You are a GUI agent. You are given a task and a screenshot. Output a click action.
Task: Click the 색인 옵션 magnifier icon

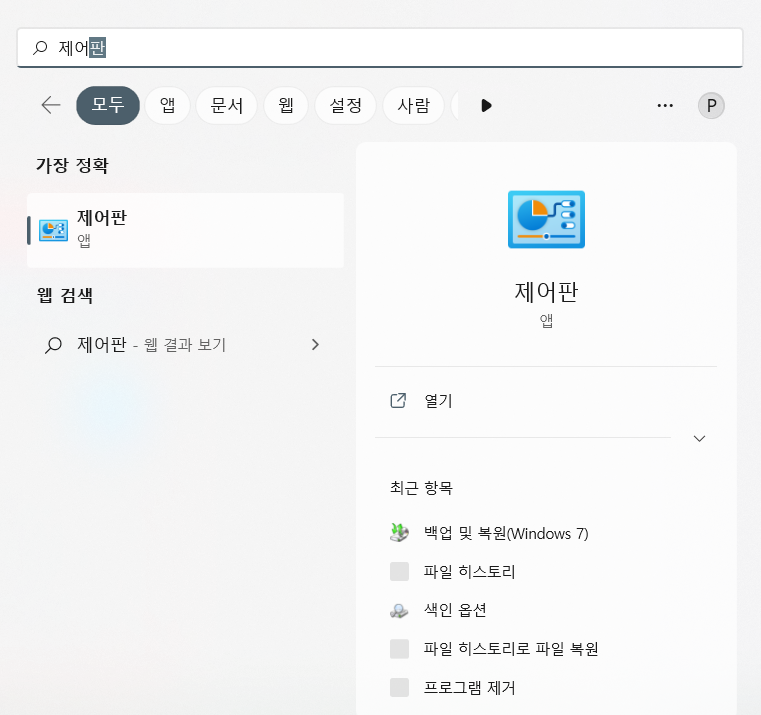click(x=399, y=610)
